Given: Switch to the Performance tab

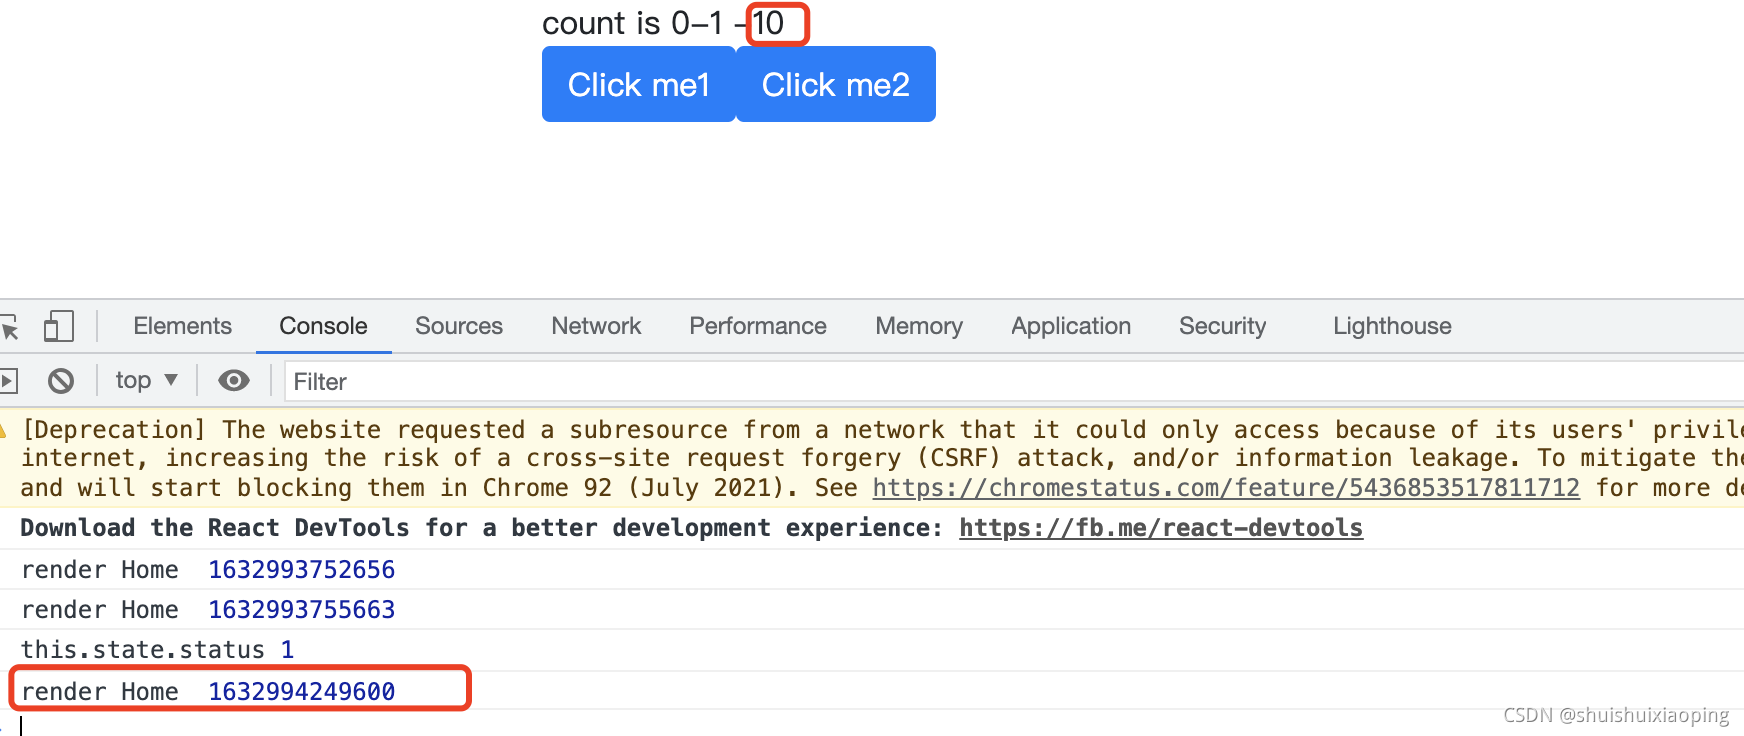Looking at the screenshot, I should [758, 326].
